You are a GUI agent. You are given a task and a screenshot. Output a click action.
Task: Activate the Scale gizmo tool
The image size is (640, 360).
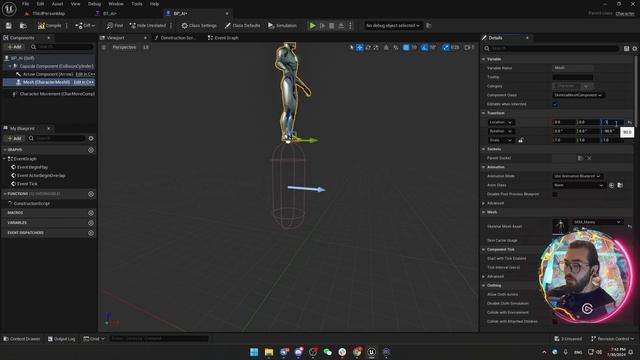376,47
